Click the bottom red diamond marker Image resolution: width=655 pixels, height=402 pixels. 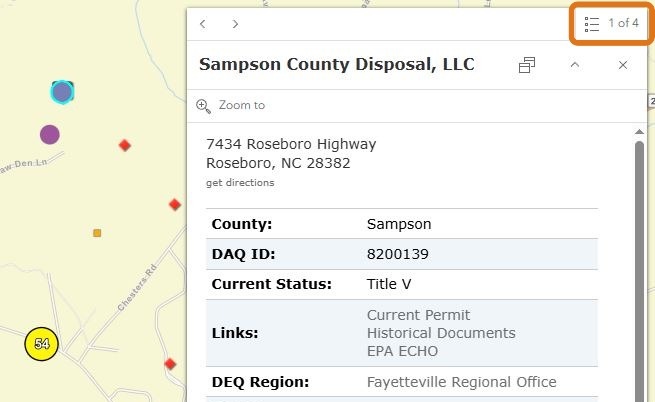[x=171, y=363]
